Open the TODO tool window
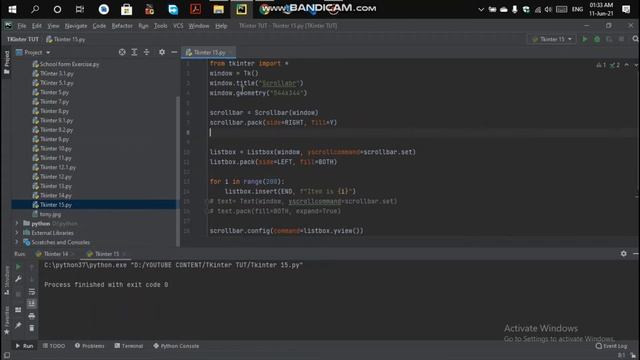The image size is (640, 360). coord(54,346)
